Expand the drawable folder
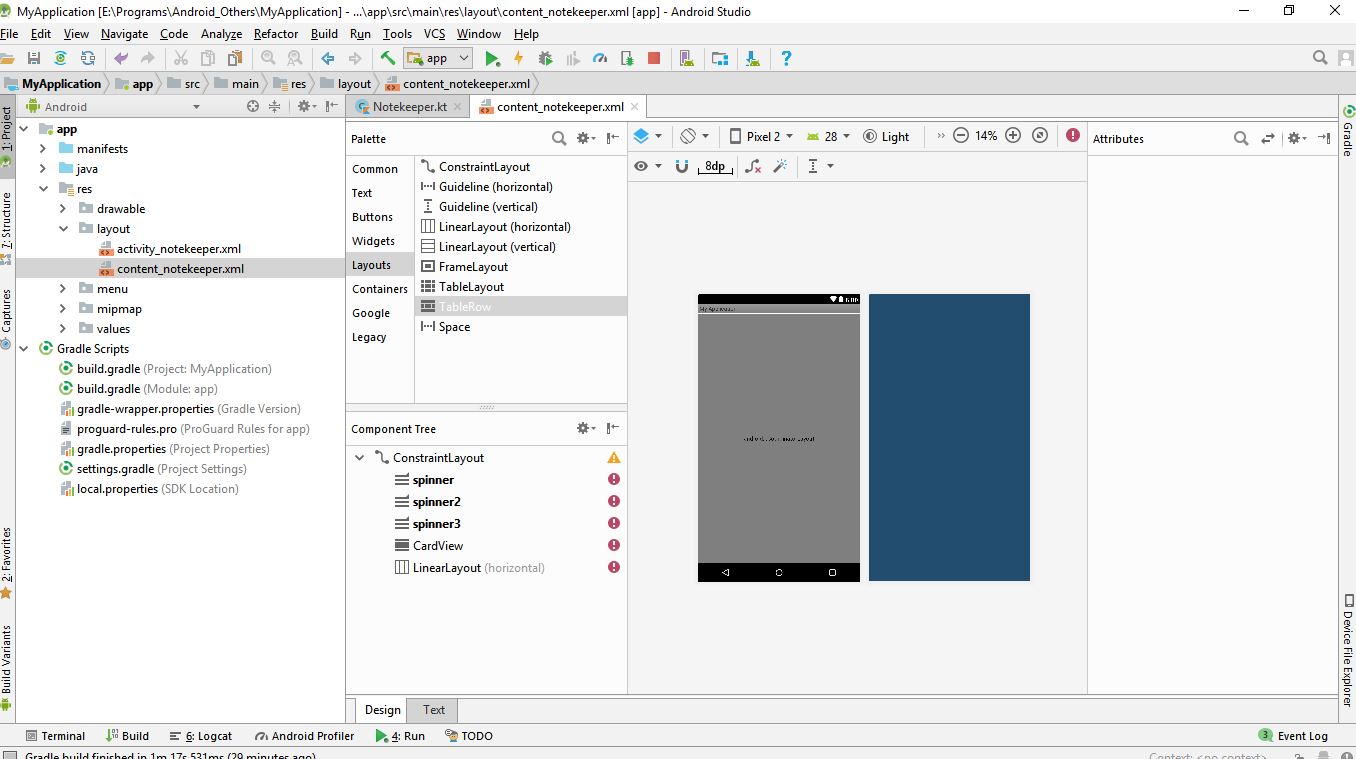Viewport: 1356px width, 759px height. [63, 208]
